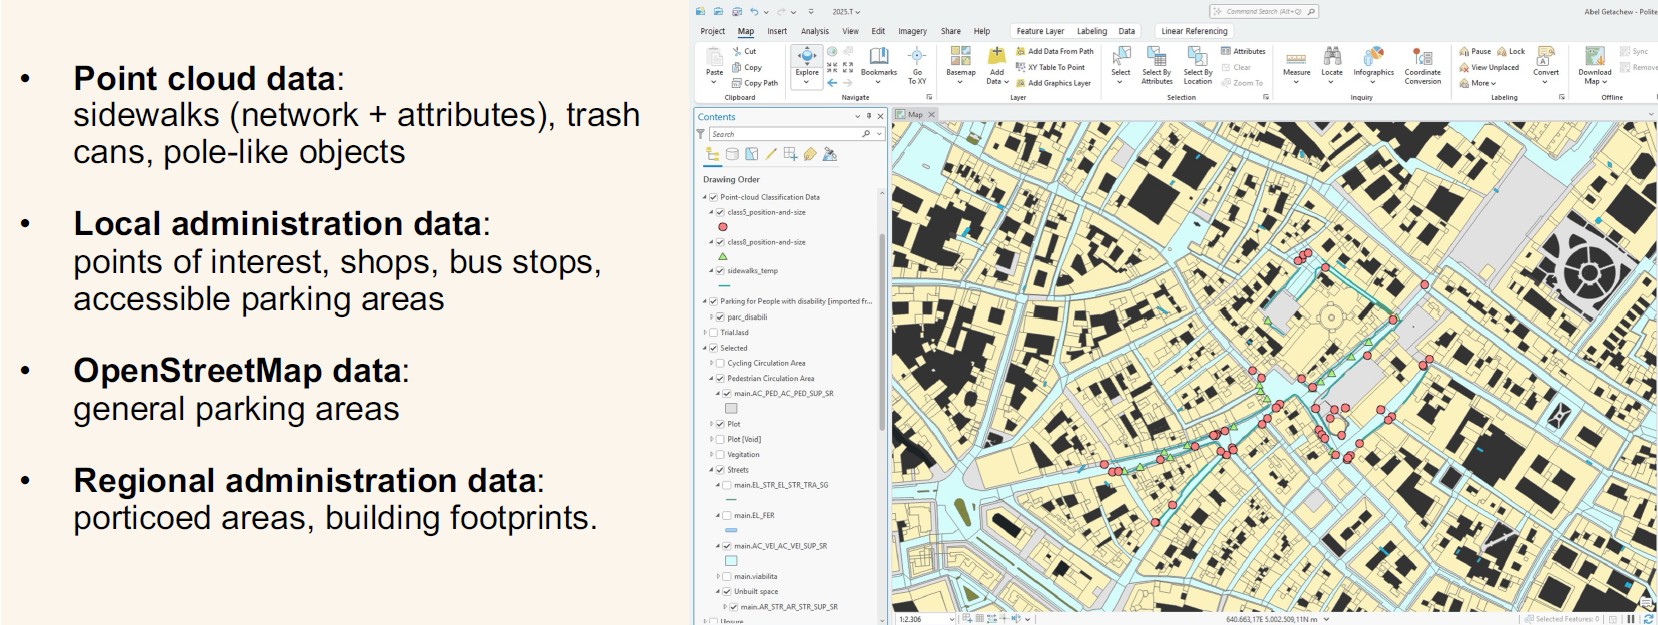Image resolution: width=1658 pixels, height=625 pixels.
Task: Open the Measure tool
Action: (1296, 61)
